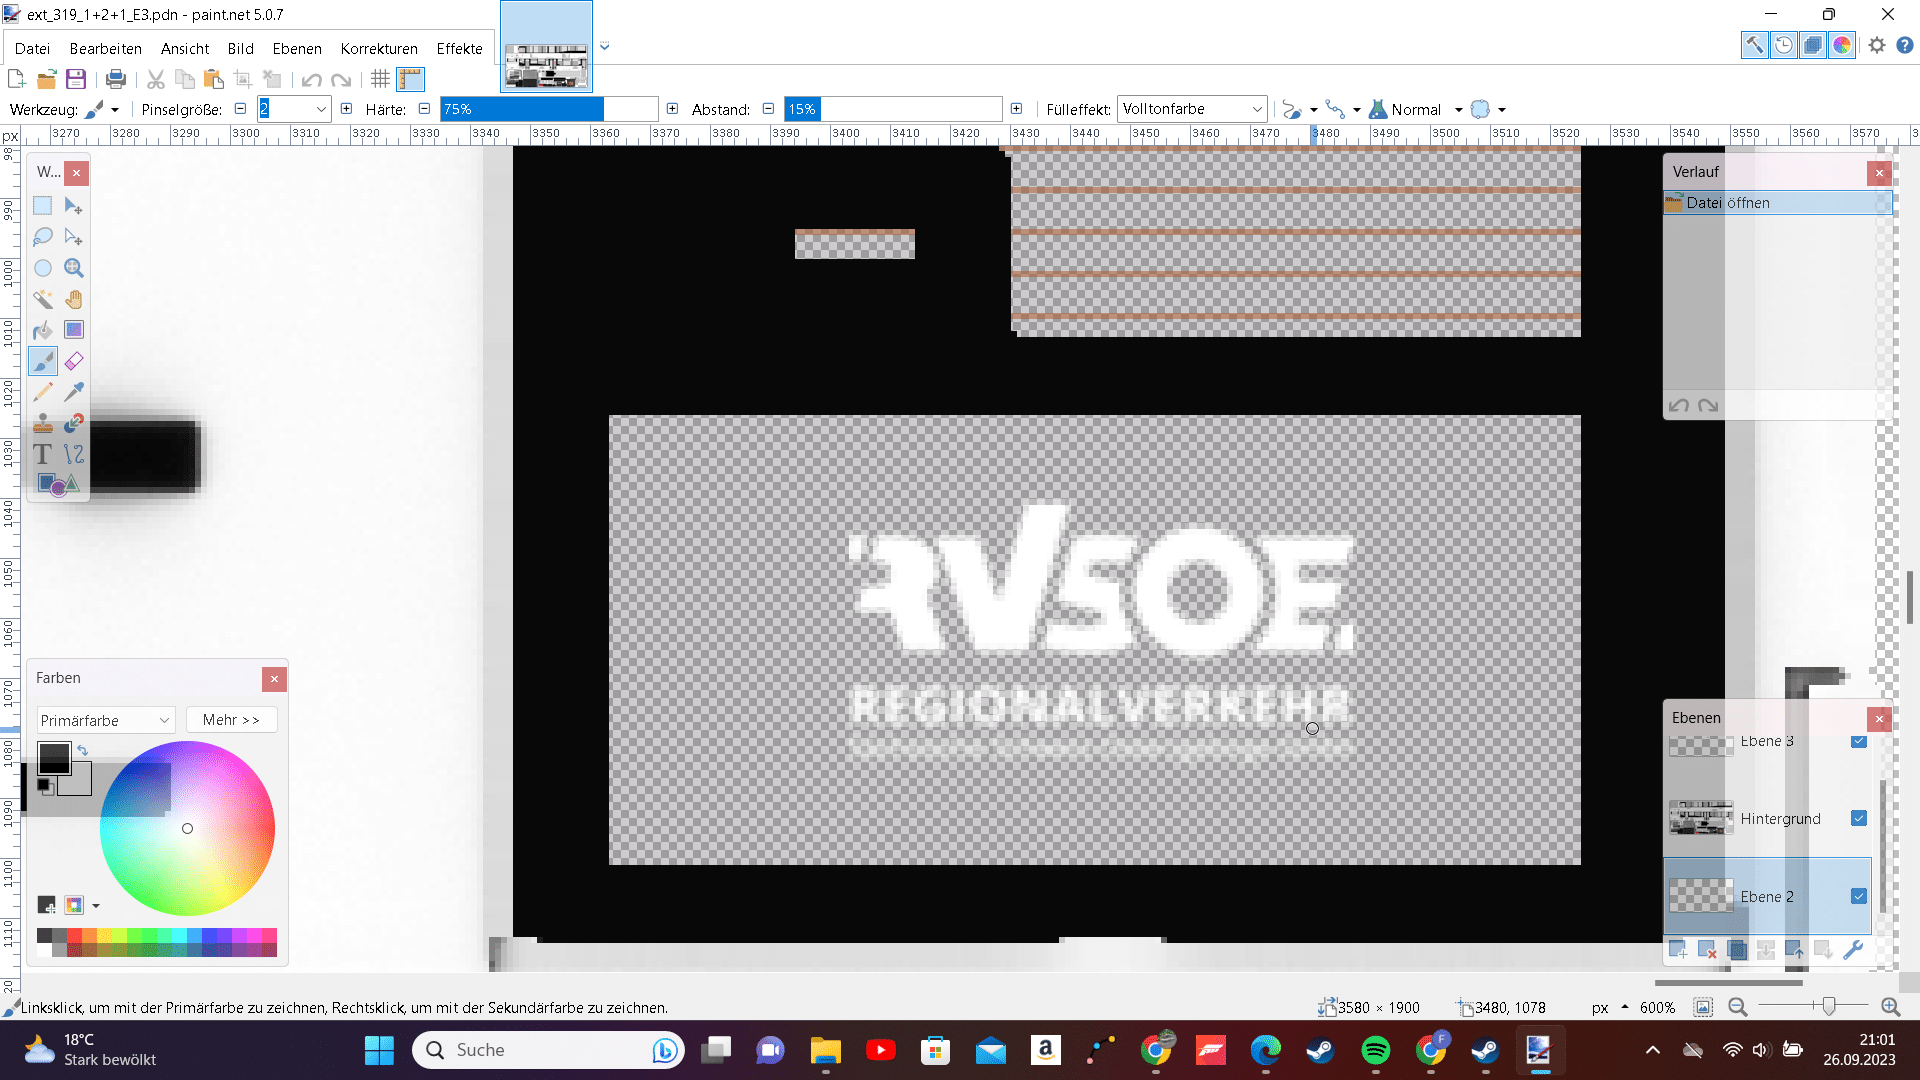Select the Pan hand tool
1920x1080 pixels.
(x=74, y=299)
